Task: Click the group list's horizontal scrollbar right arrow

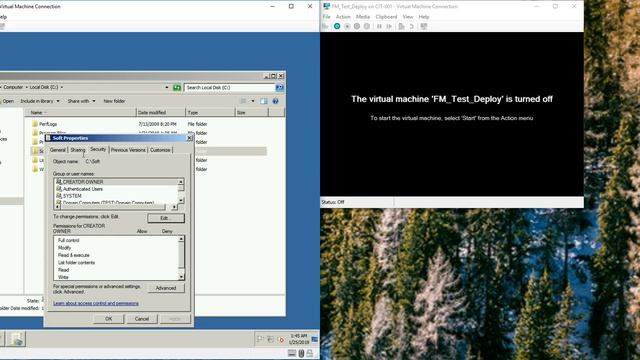Action: (x=174, y=207)
